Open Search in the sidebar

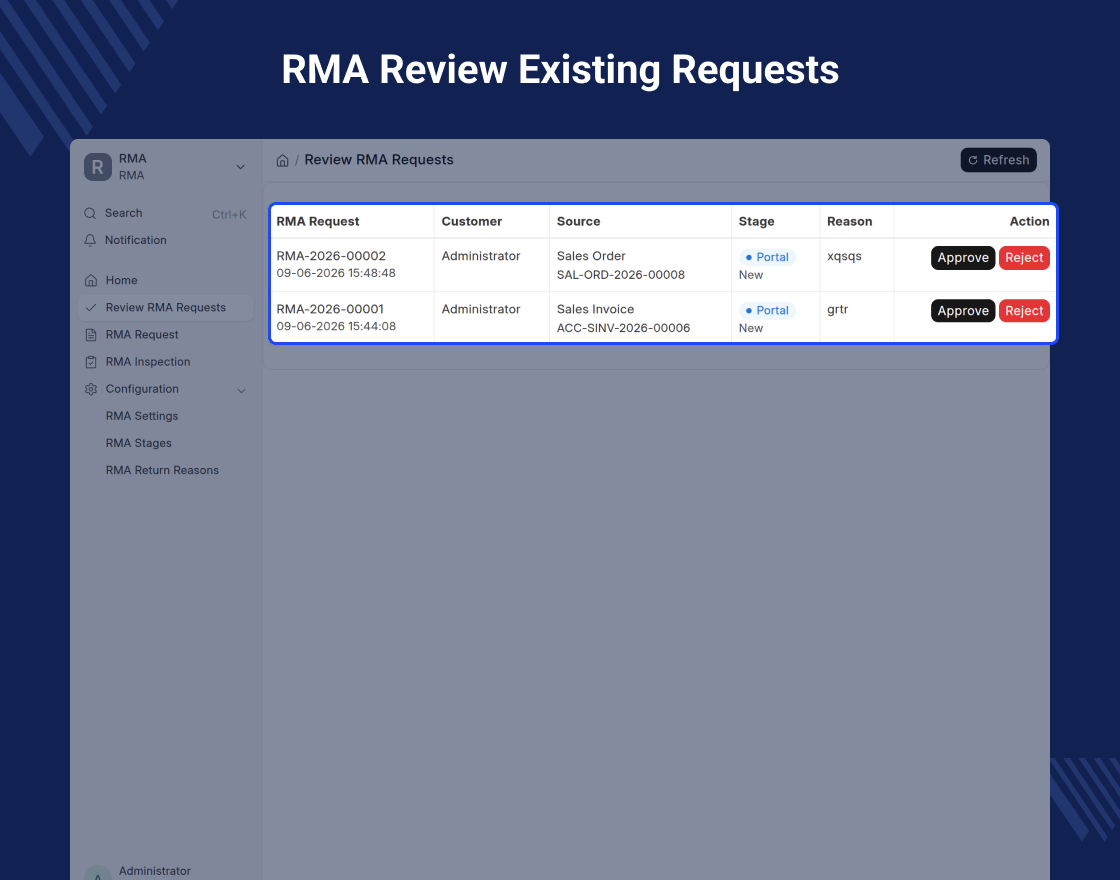(166, 214)
